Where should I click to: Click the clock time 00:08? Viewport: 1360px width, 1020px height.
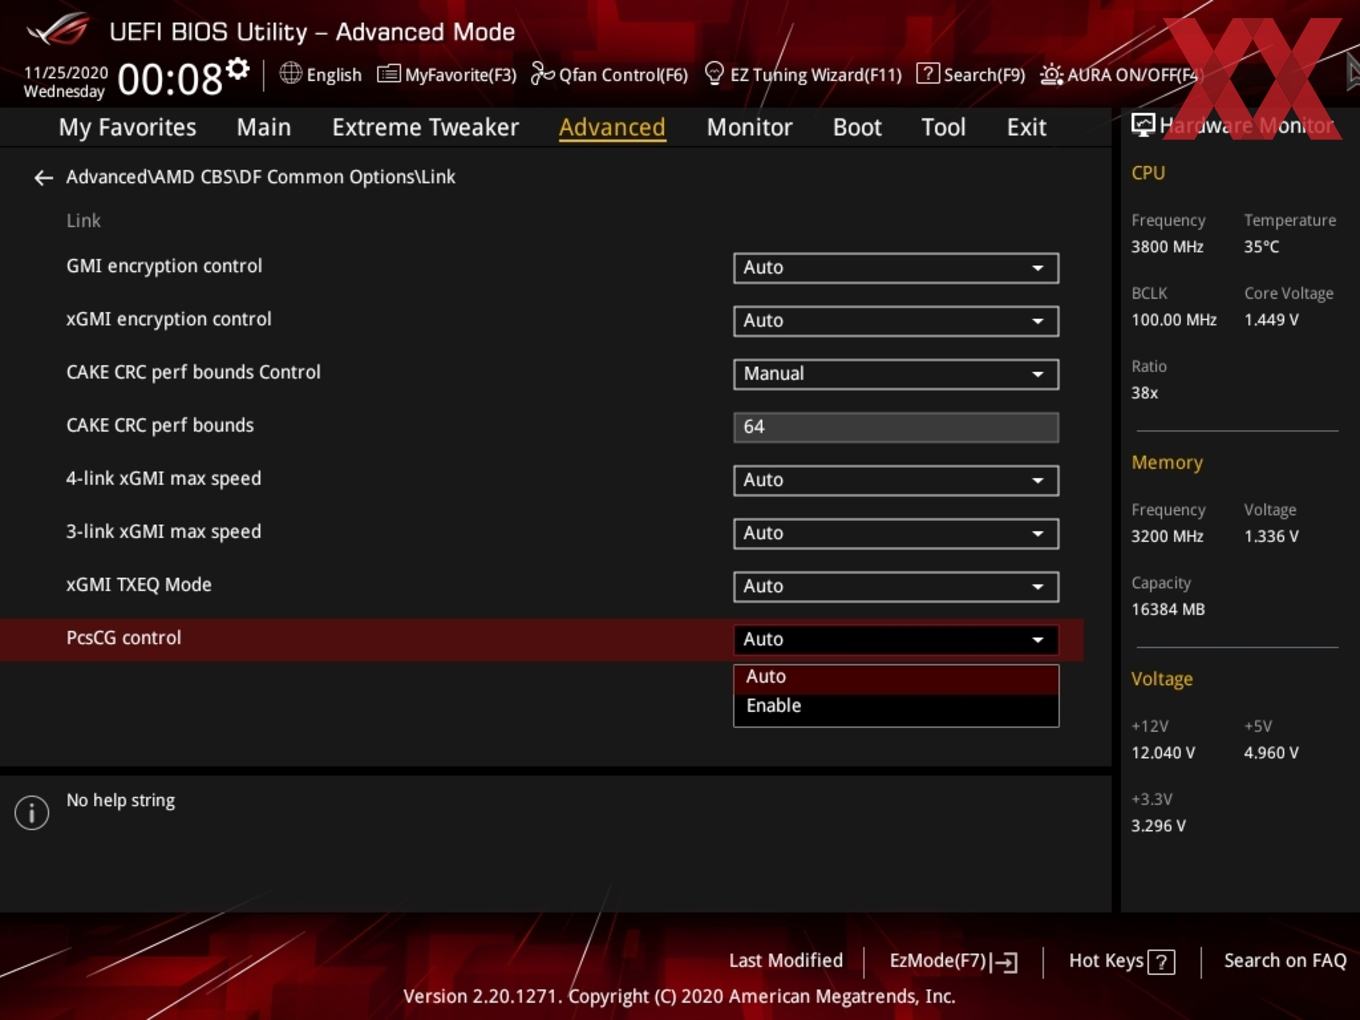pyautogui.click(x=170, y=79)
